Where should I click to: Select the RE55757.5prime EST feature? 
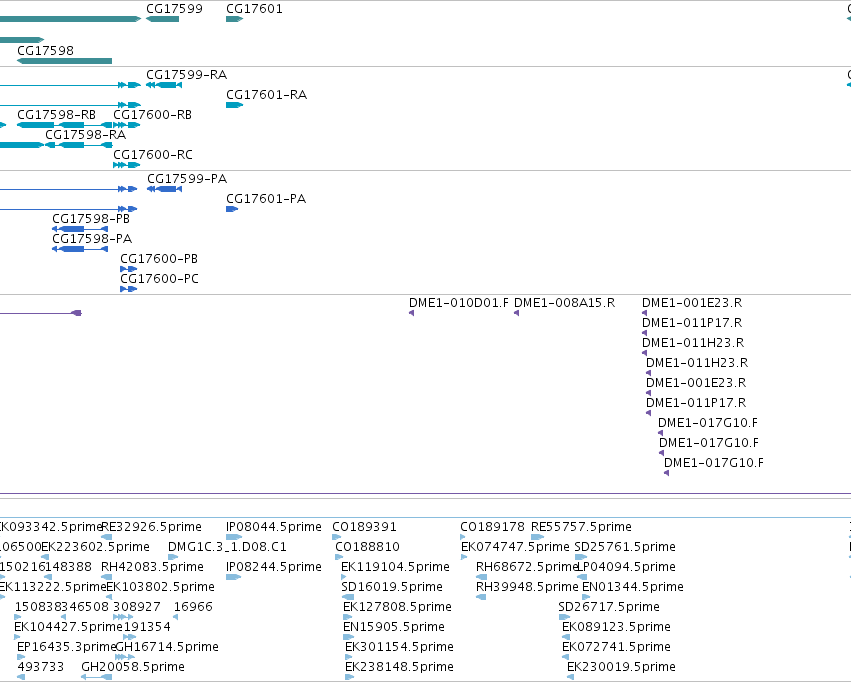pyautogui.click(x=538, y=537)
